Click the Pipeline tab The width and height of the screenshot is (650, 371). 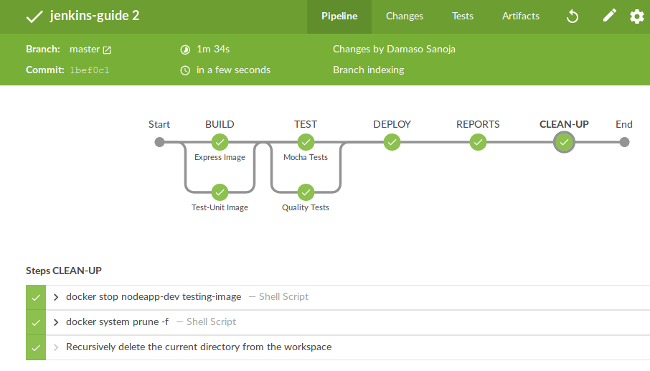(x=339, y=16)
